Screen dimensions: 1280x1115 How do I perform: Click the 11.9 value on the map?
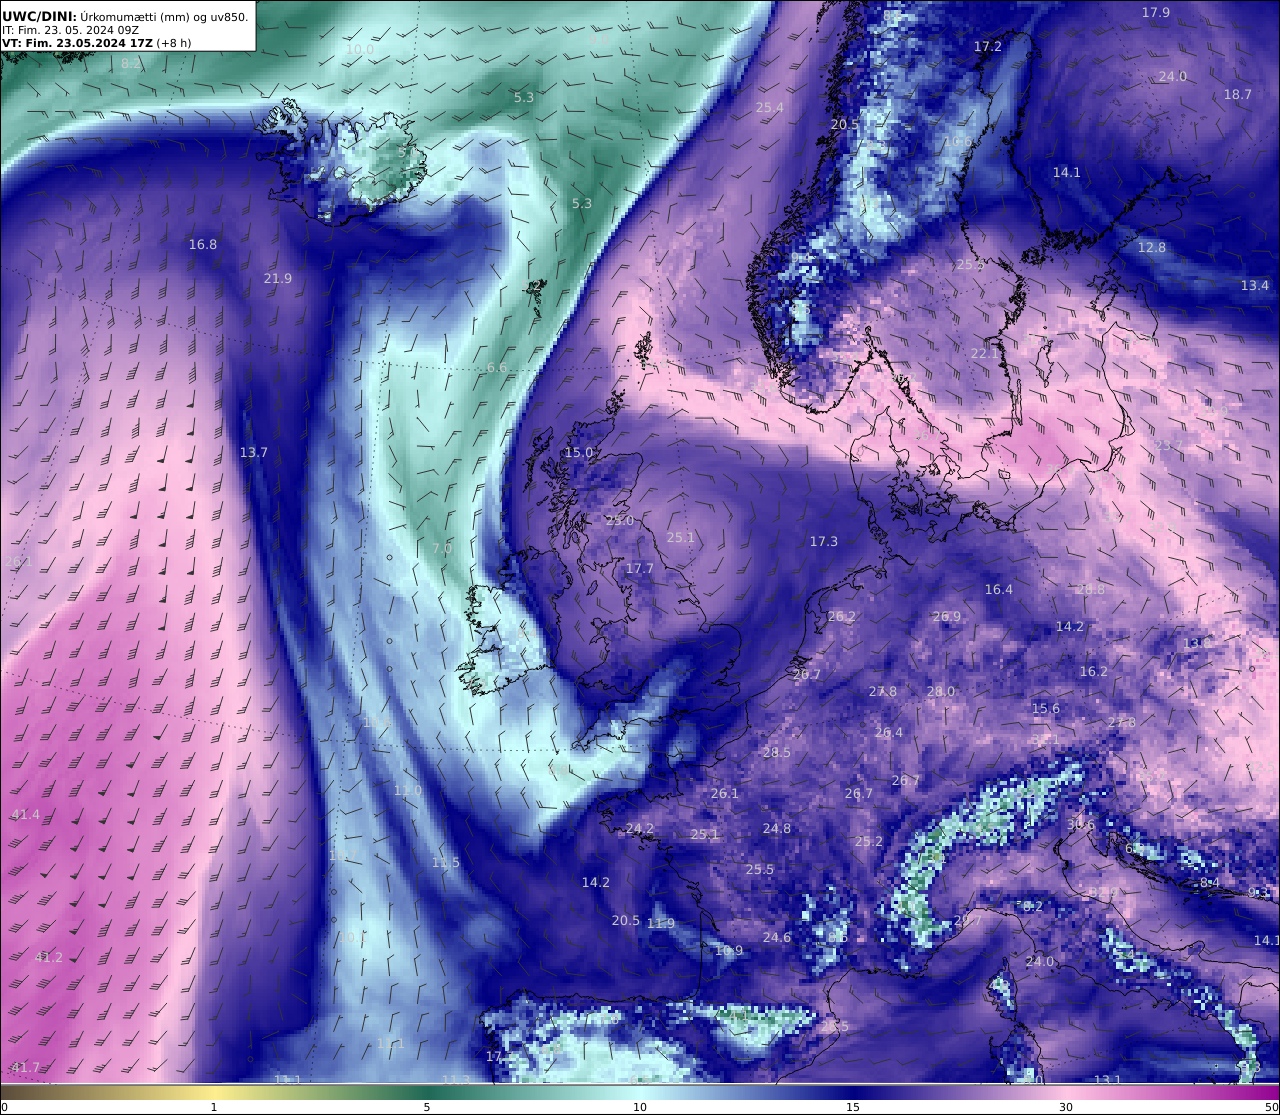point(661,923)
